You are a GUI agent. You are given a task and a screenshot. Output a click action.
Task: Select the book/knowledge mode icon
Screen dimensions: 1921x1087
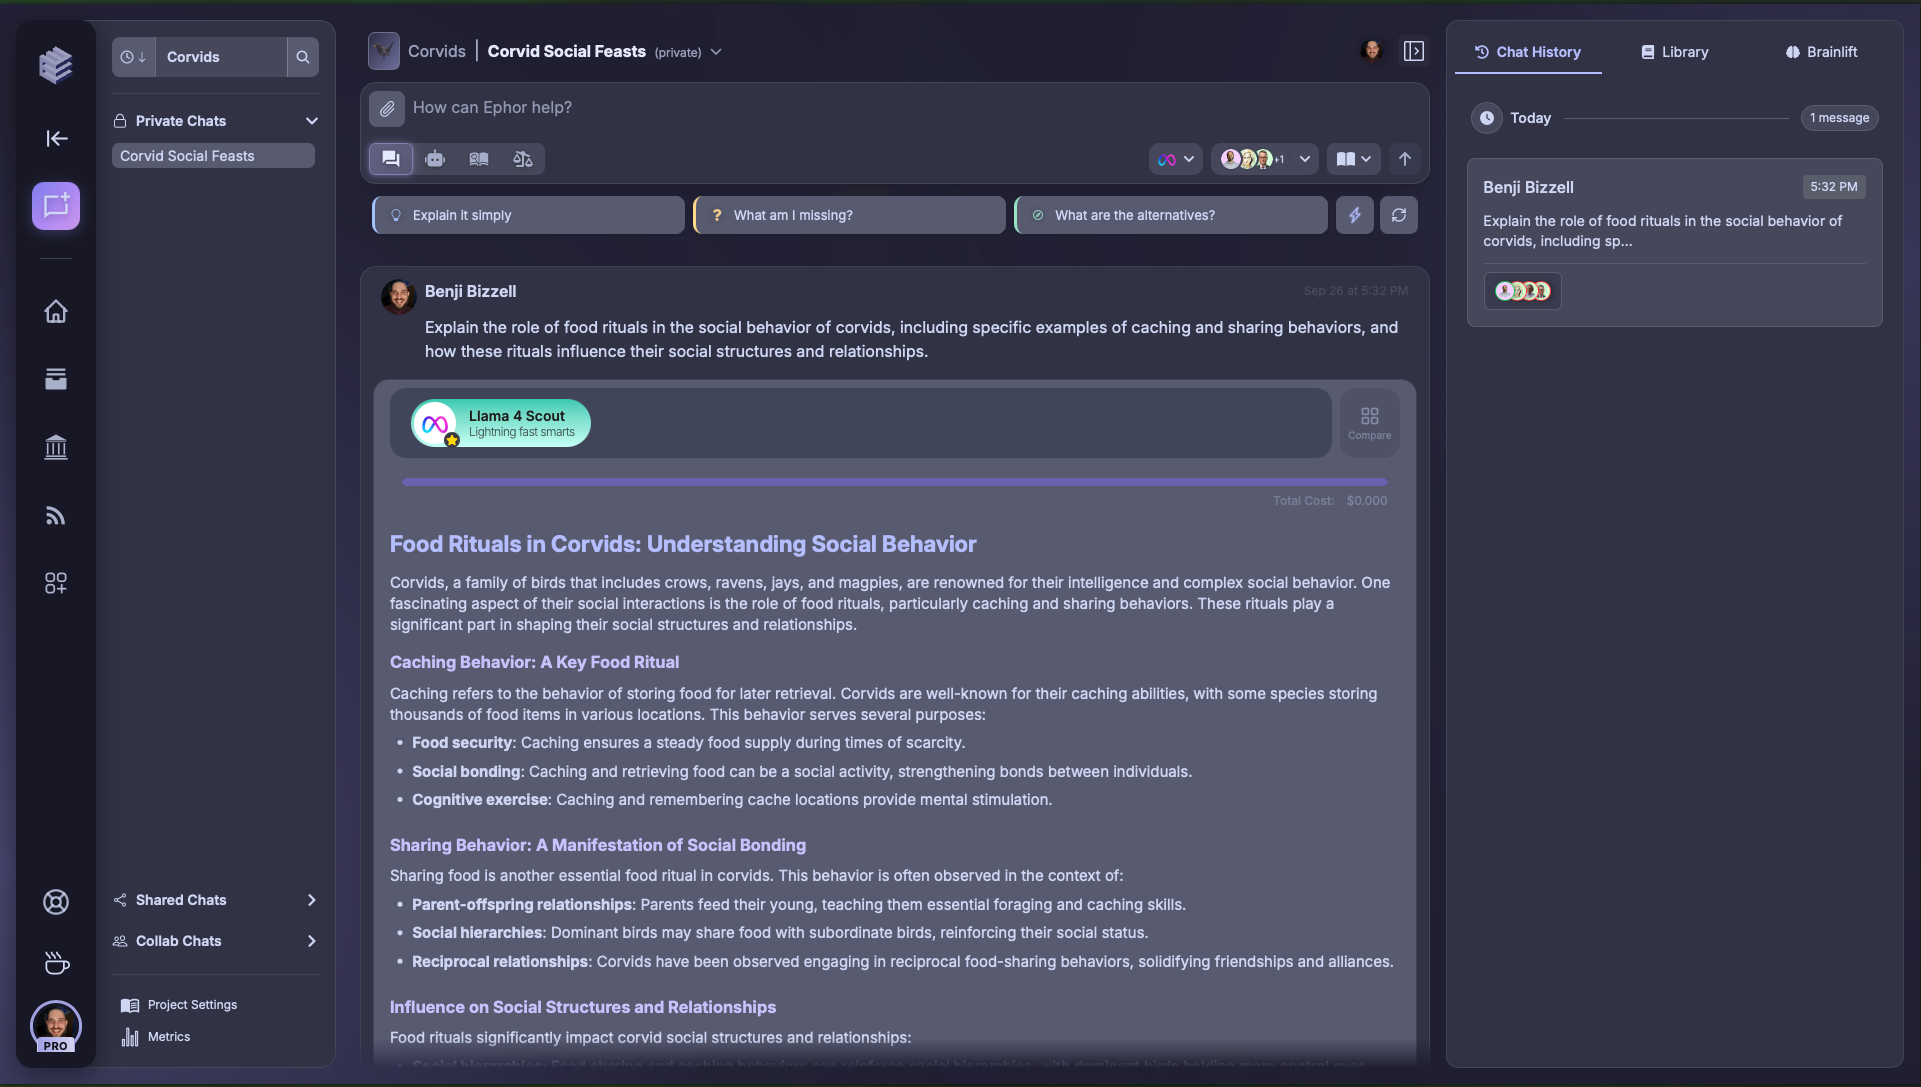click(478, 158)
